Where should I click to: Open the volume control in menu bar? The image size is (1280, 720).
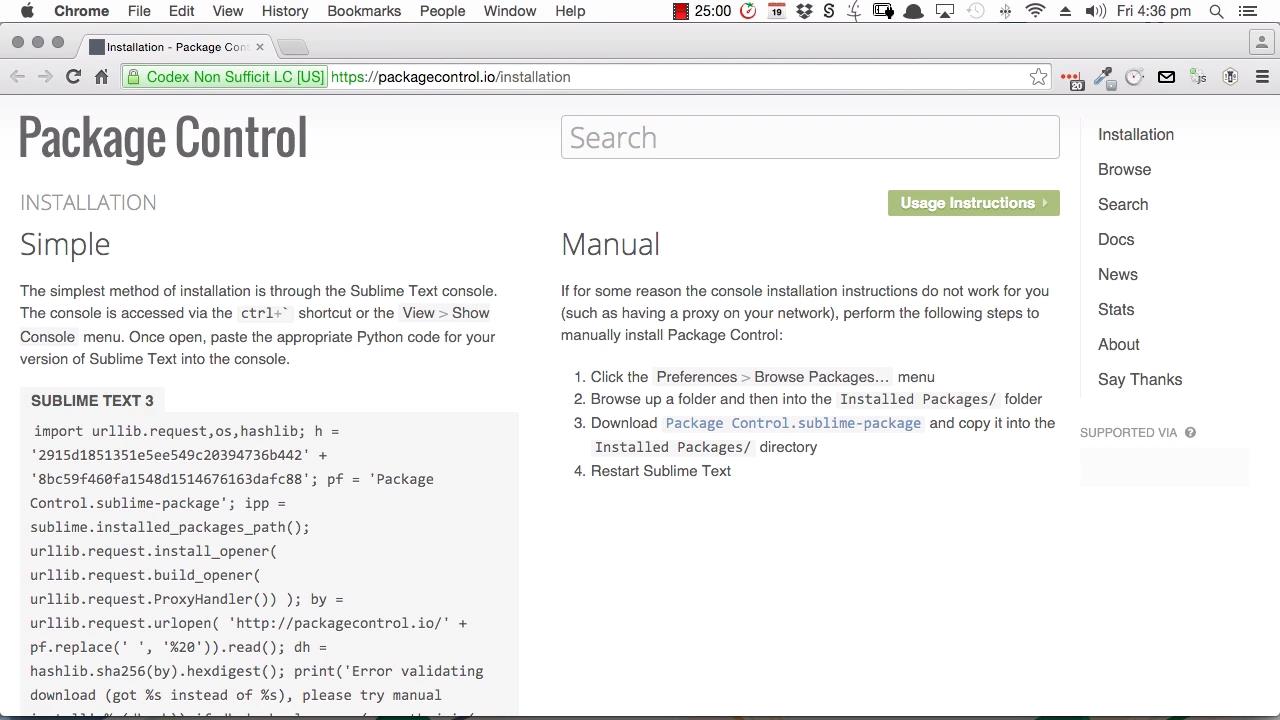1095,11
